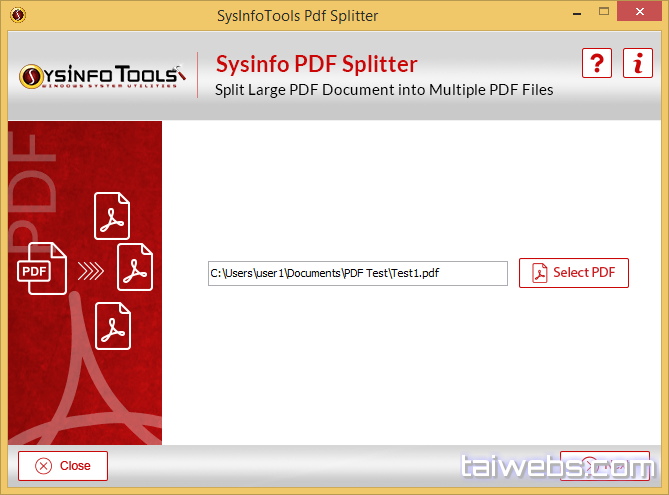669x495 pixels.
Task: Click the button hidden behind taiwebs watermark
Action: click(x=597, y=466)
